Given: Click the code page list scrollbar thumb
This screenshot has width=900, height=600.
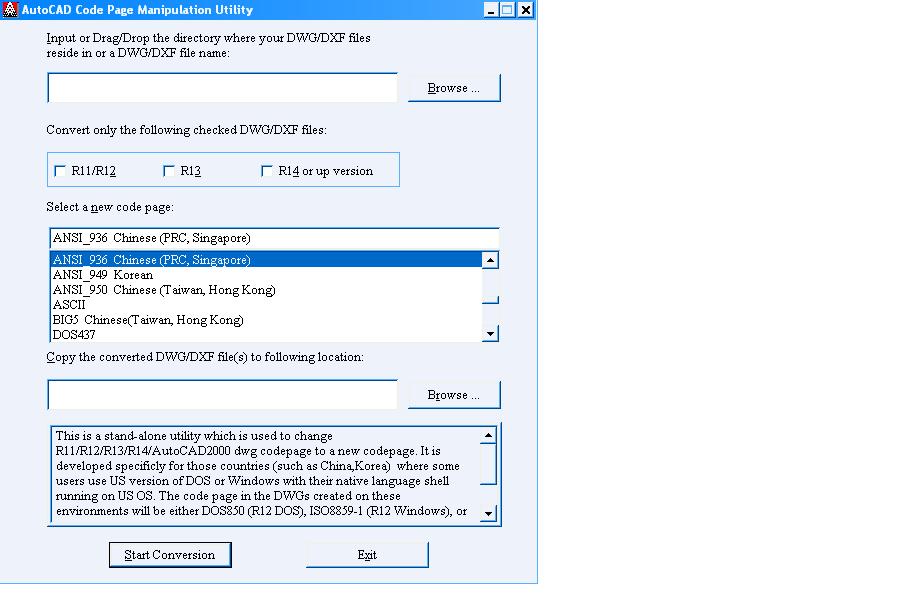Looking at the screenshot, I should click(490, 286).
